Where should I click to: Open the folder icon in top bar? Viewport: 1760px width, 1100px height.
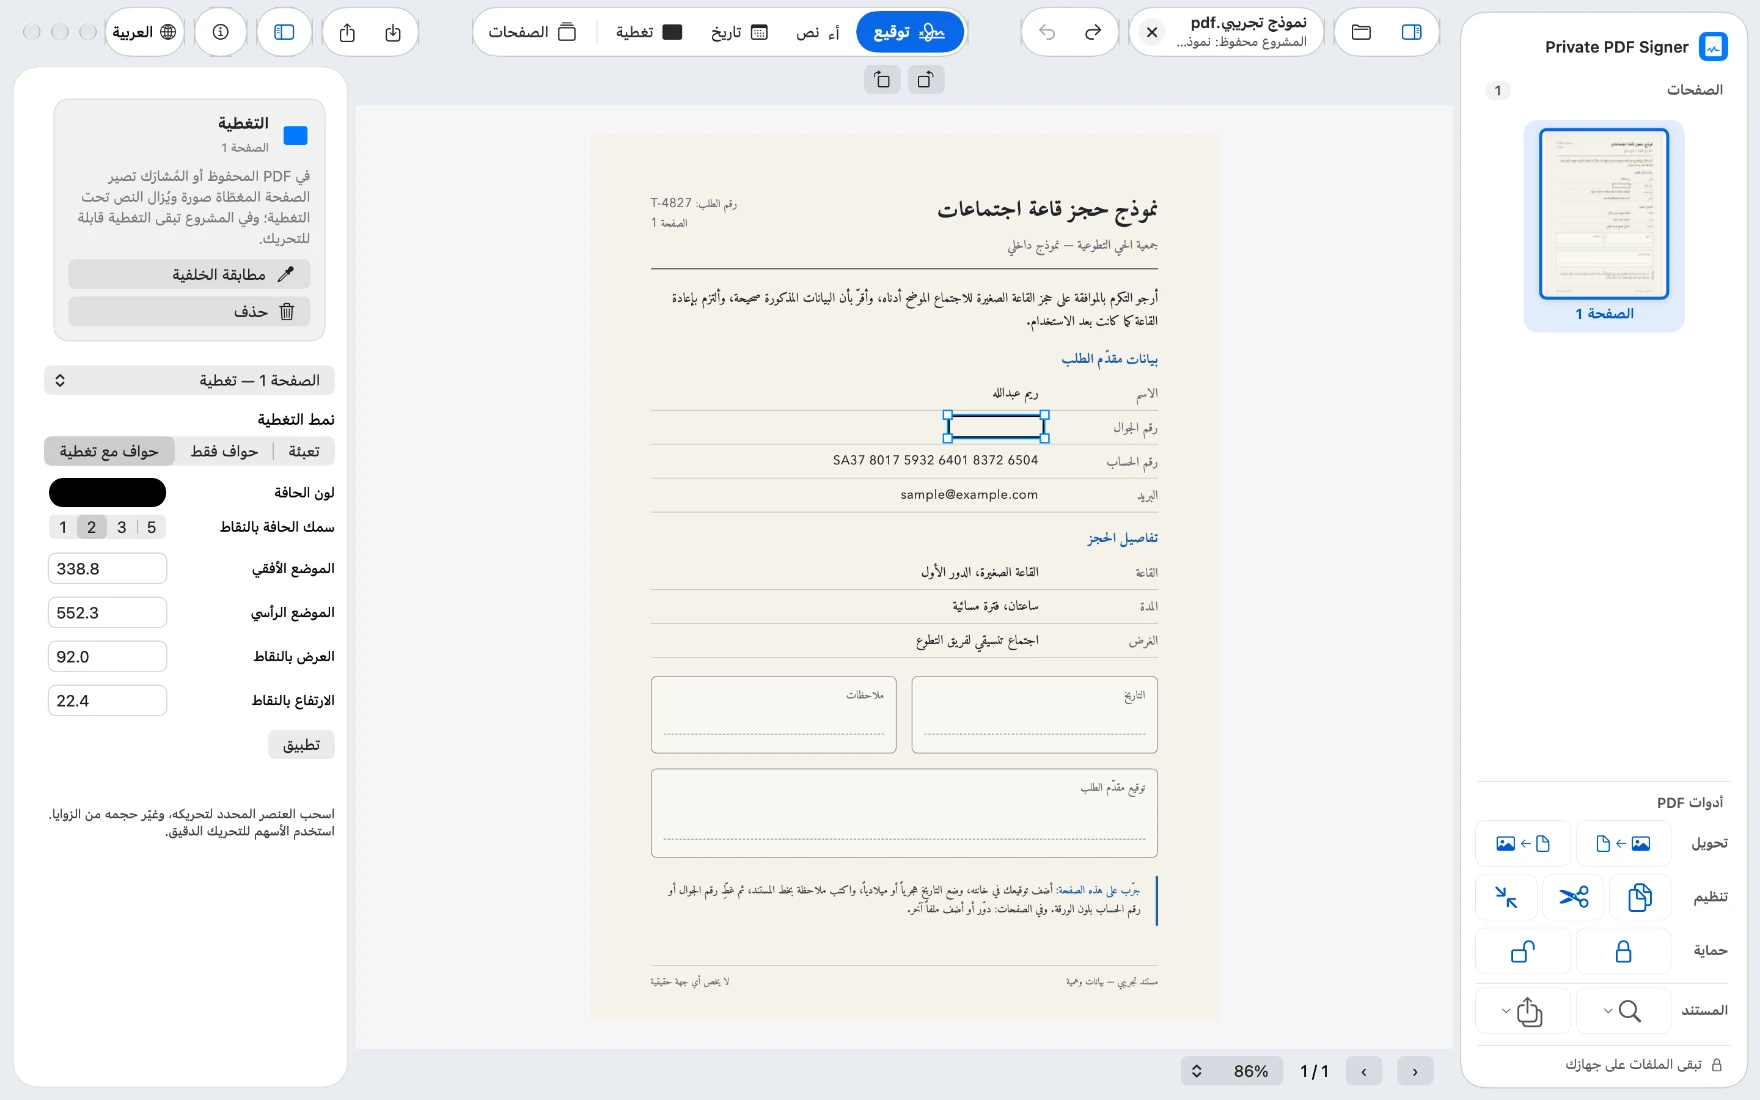click(1361, 32)
